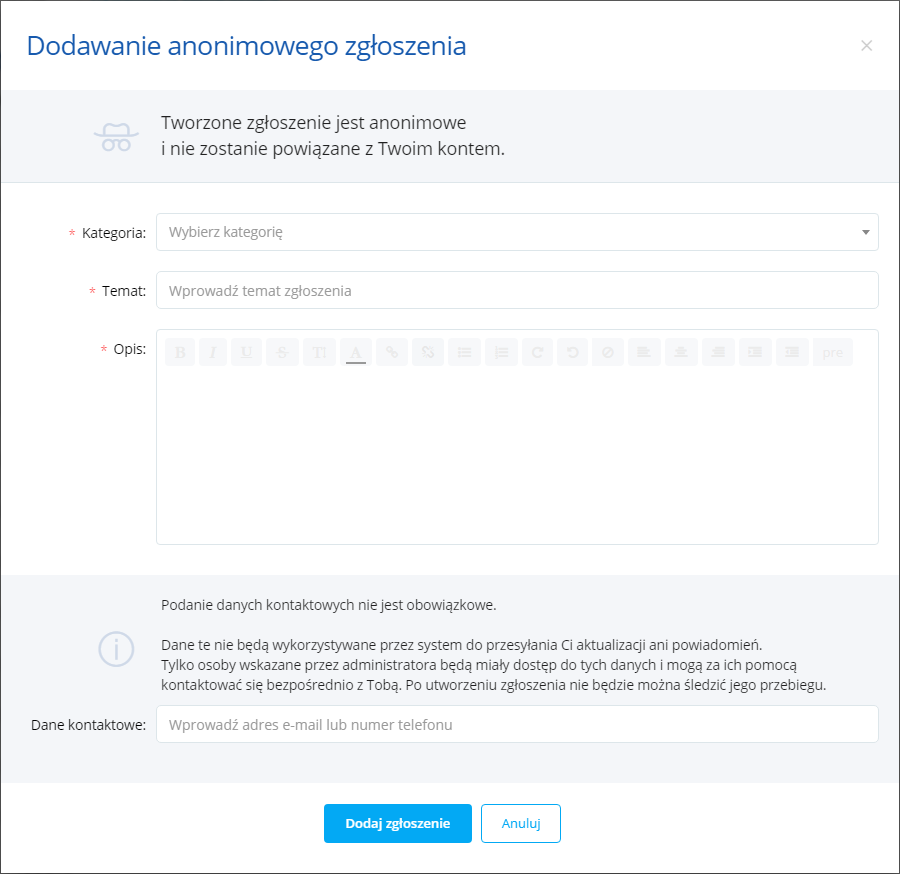
Task: Click the Temat input field
Action: tap(517, 291)
